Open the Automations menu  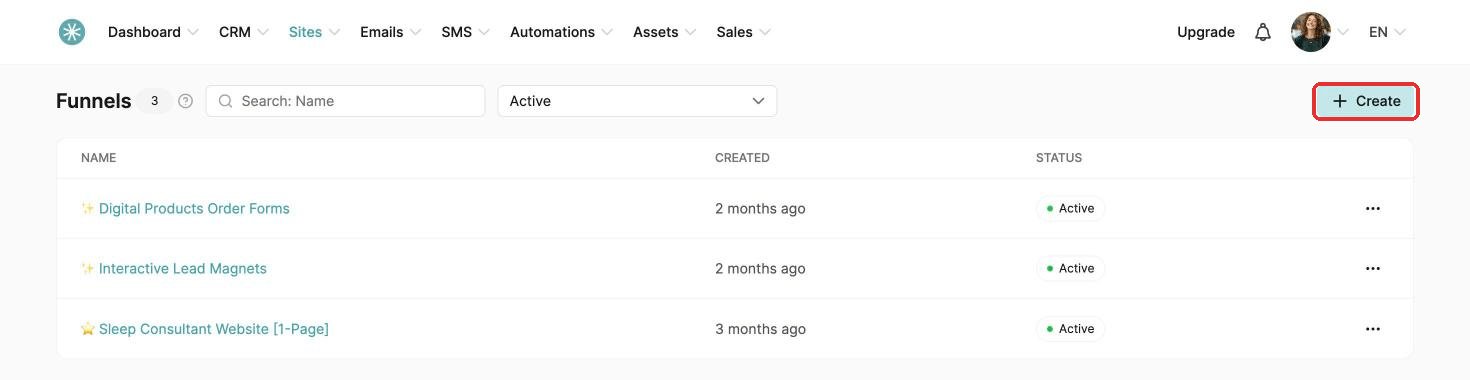click(x=561, y=32)
